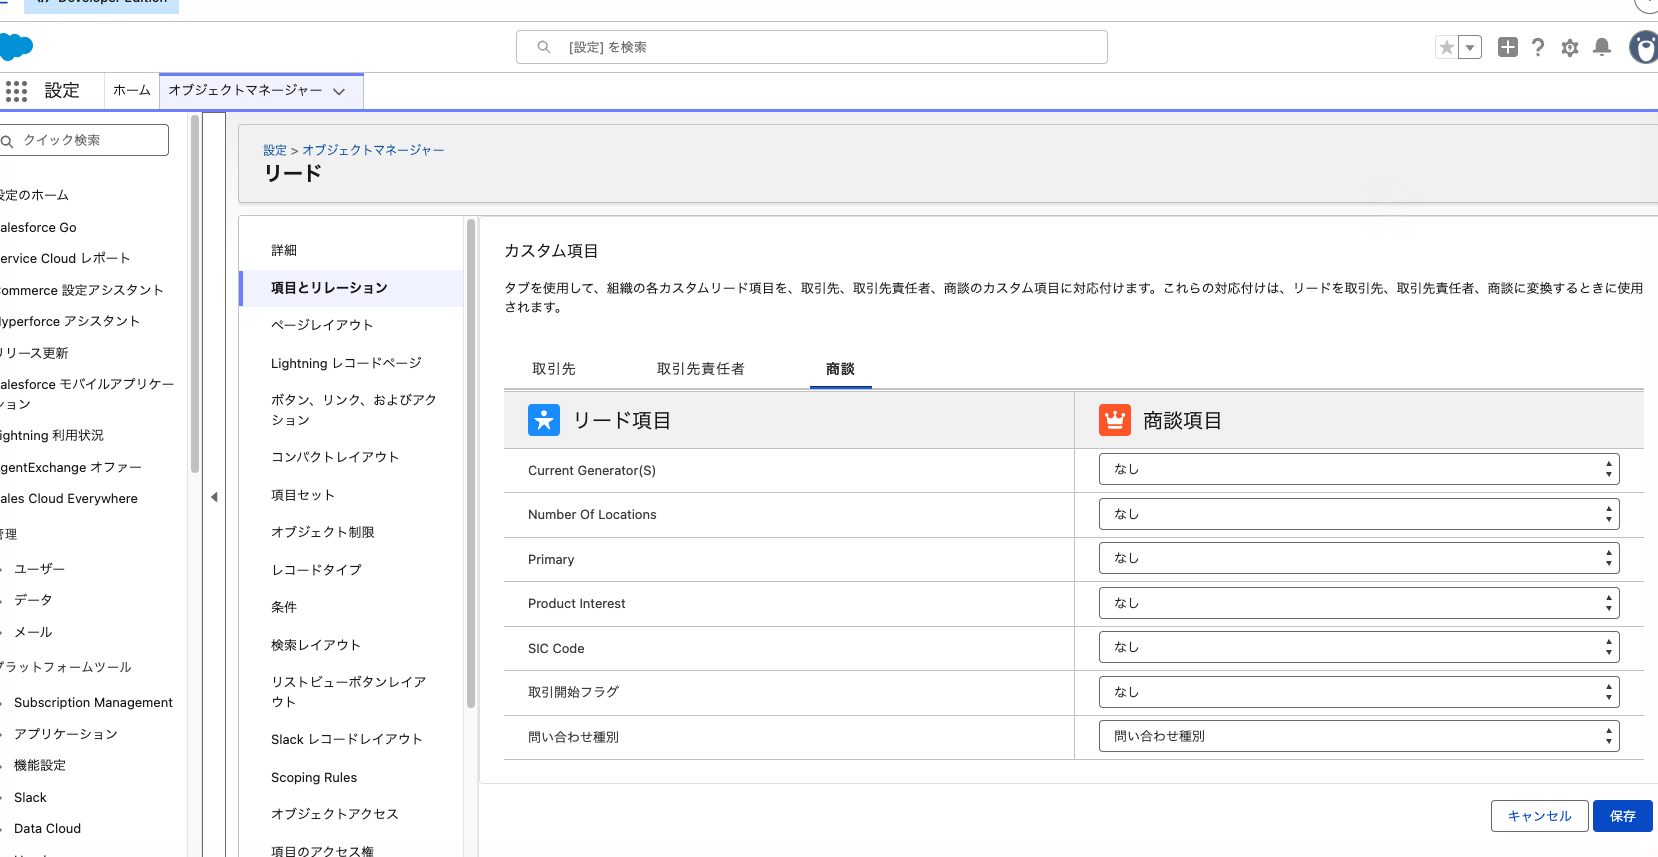Screen dimensions: 1658x857
Task: Follow the 設定 breadcrumb link
Action: tap(275, 150)
